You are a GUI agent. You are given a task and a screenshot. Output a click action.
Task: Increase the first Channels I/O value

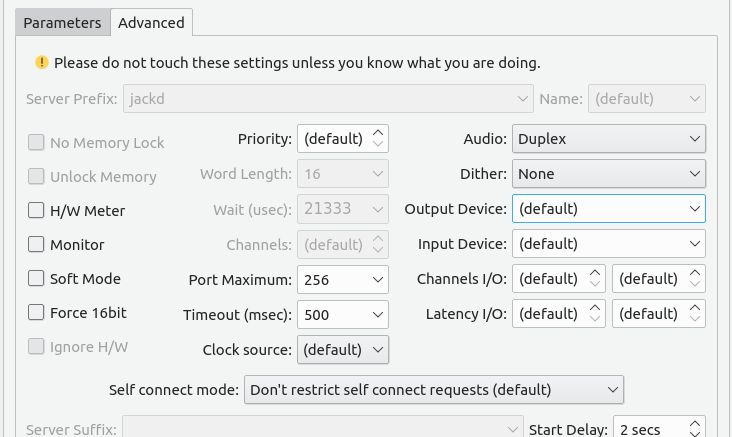tap(595, 273)
